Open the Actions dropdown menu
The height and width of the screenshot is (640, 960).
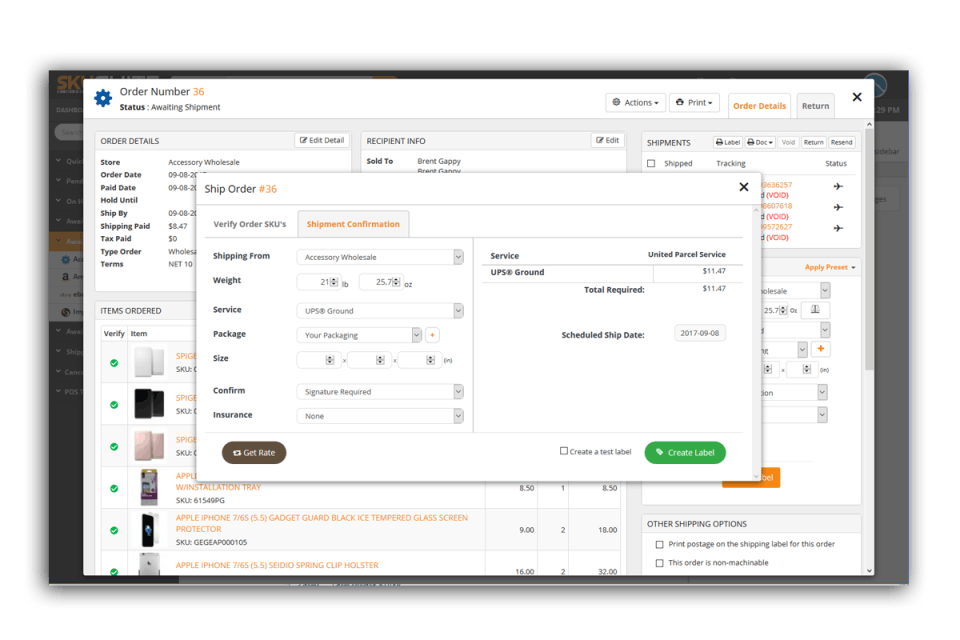(636, 102)
